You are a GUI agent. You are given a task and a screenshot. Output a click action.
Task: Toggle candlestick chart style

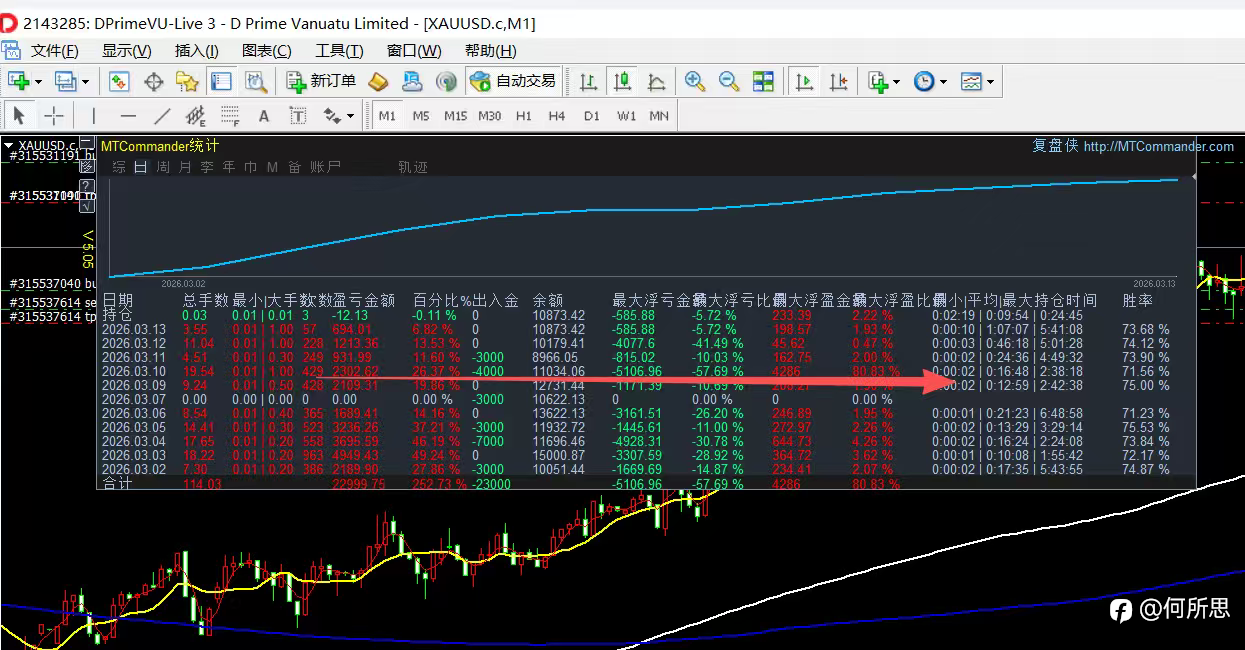click(x=622, y=81)
